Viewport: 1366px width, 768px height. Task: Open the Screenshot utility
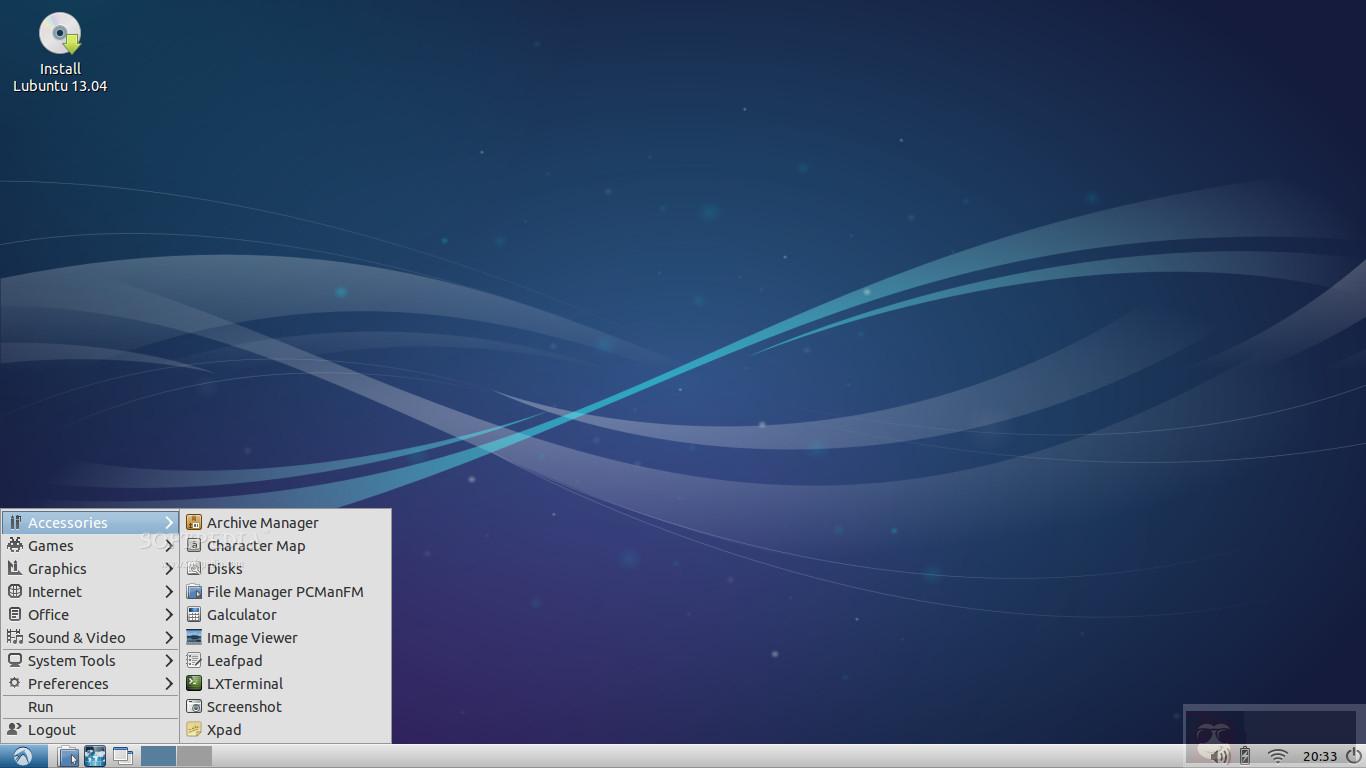pos(243,706)
